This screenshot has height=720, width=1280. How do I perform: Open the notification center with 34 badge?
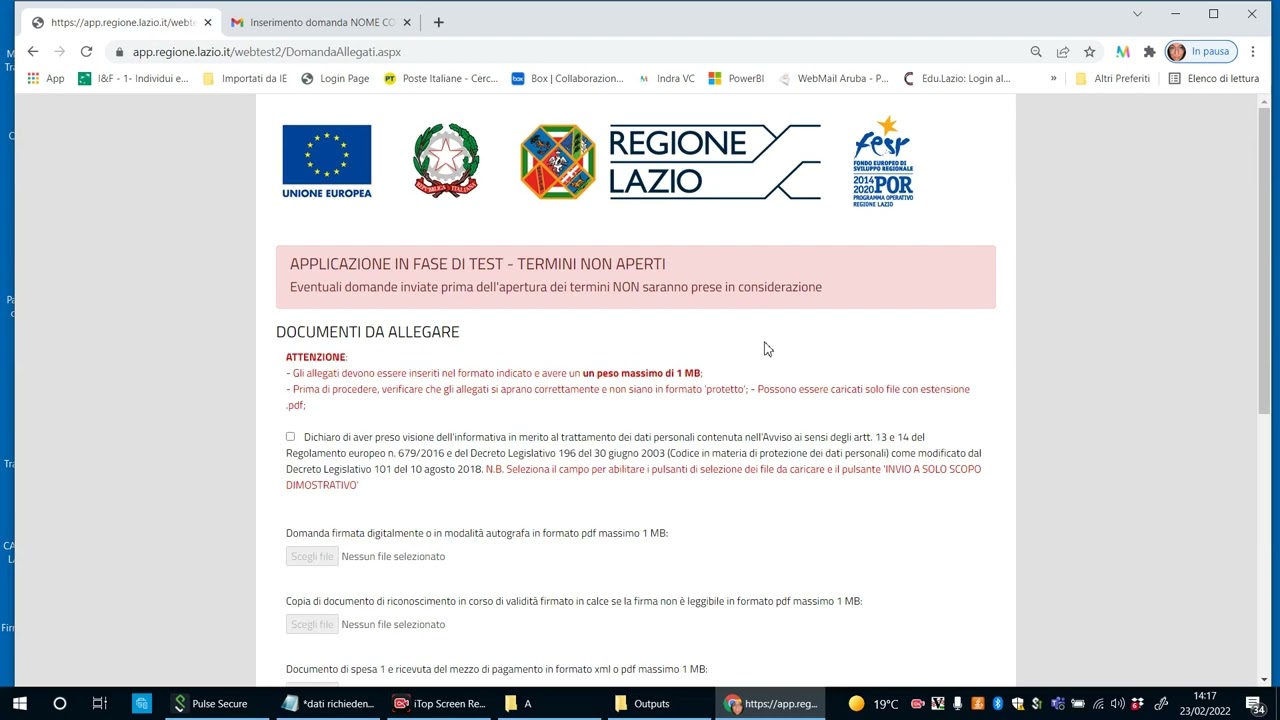[1255, 704]
